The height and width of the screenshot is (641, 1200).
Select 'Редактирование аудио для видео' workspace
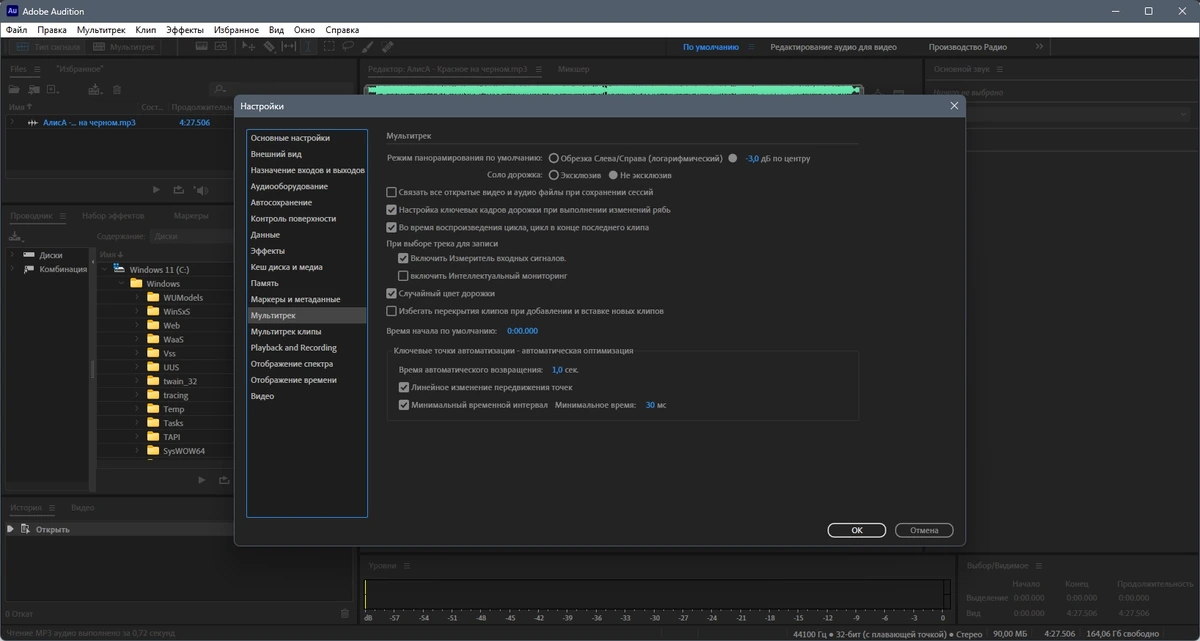(x=833, y=47)
